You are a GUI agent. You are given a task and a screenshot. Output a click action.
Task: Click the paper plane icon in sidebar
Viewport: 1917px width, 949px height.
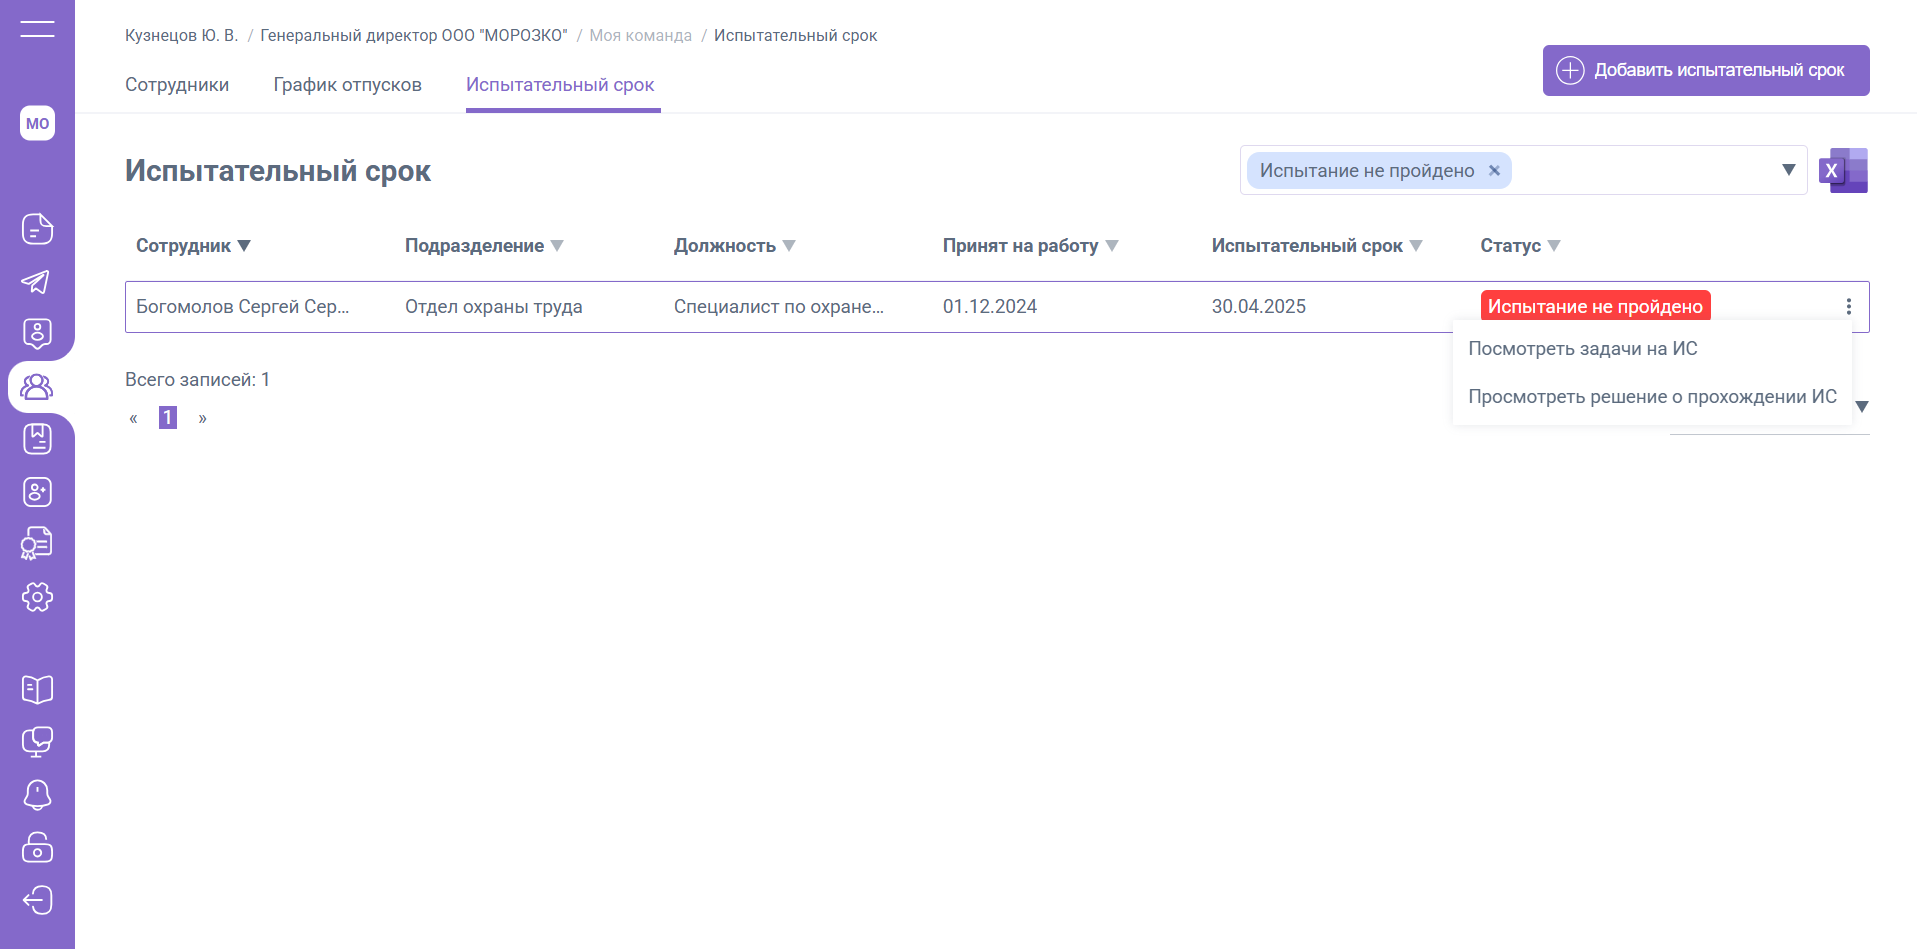pos(37,282)
